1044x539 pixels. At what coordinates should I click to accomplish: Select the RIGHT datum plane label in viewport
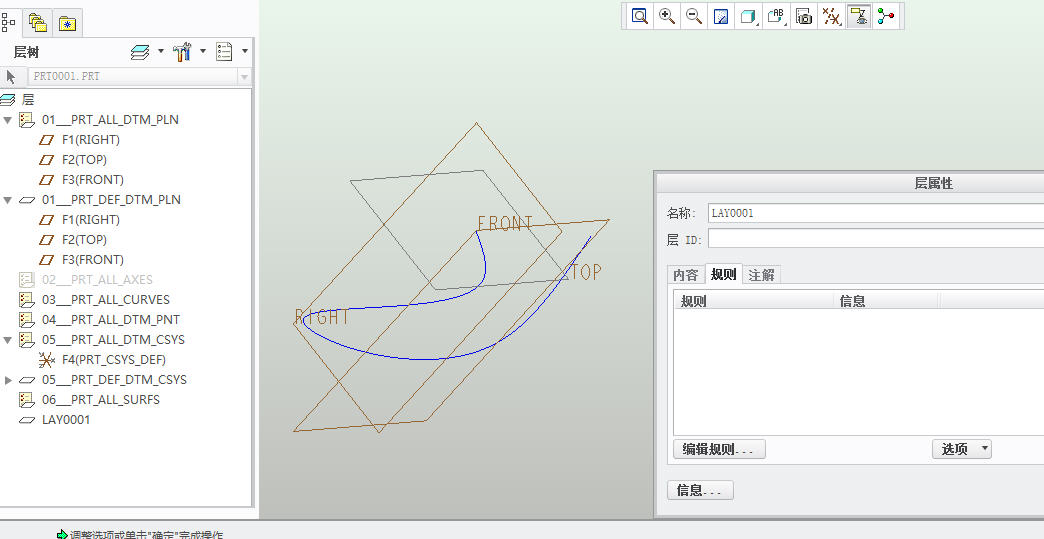322,317
